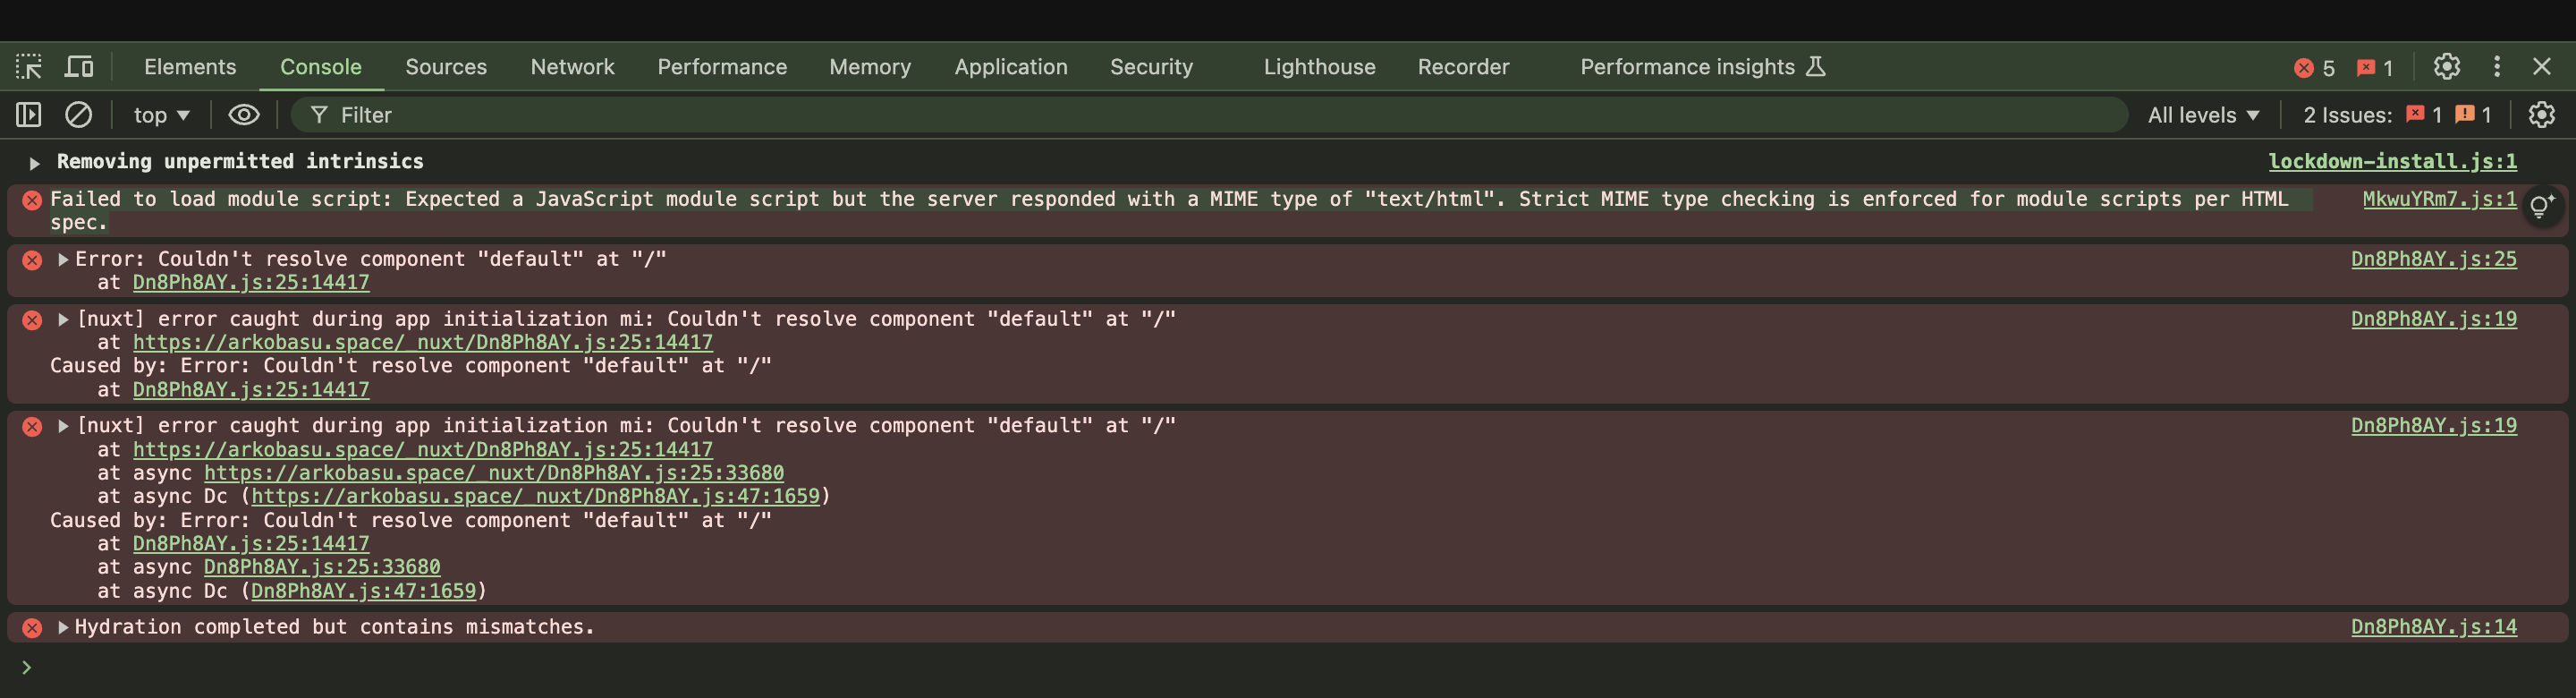Close the DevTools panel
Viewport: 2576px width, 698px height.
click(2542, 67)
